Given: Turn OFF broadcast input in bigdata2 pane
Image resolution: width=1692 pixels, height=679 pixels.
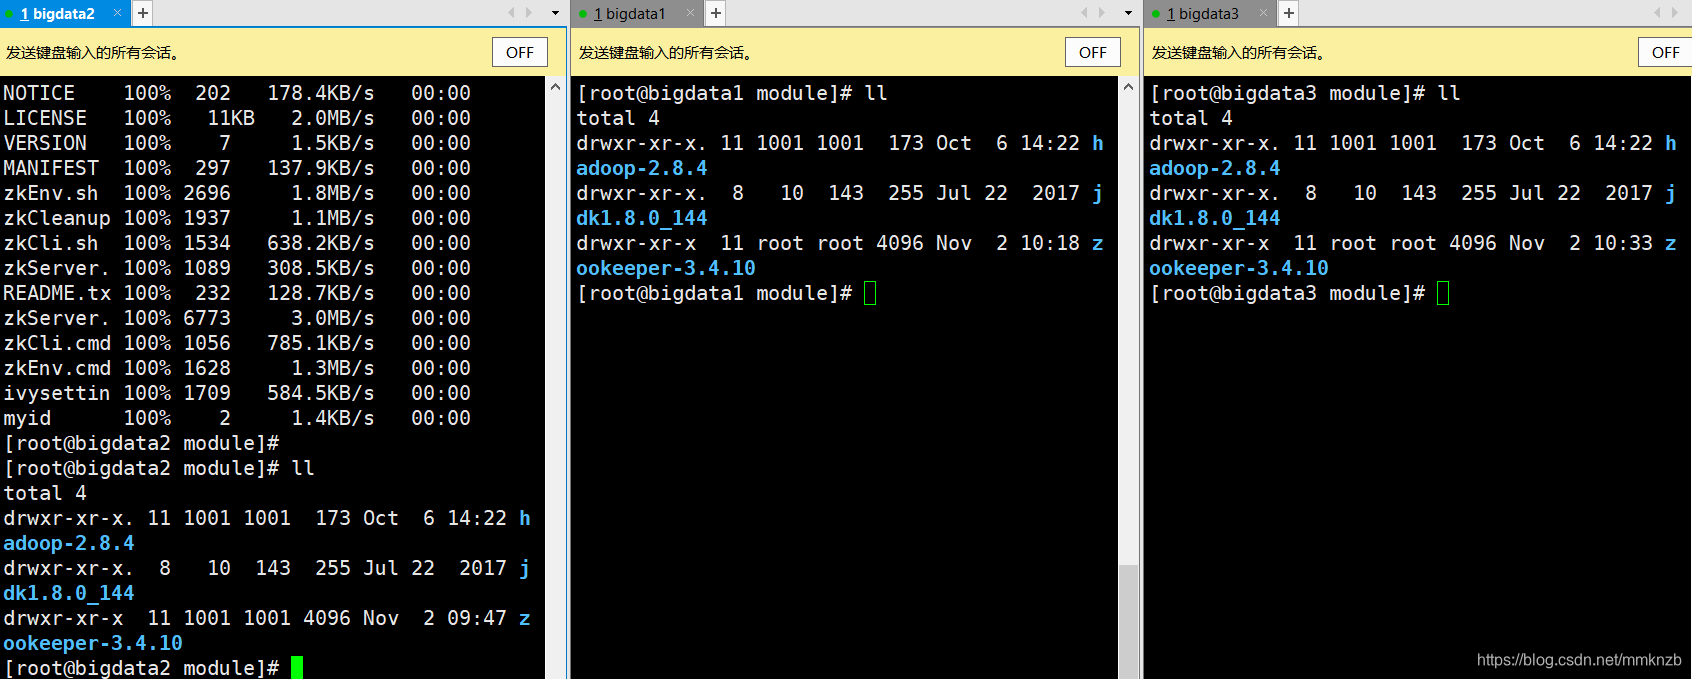Looking at the screenshot, I should click(520, 52).
